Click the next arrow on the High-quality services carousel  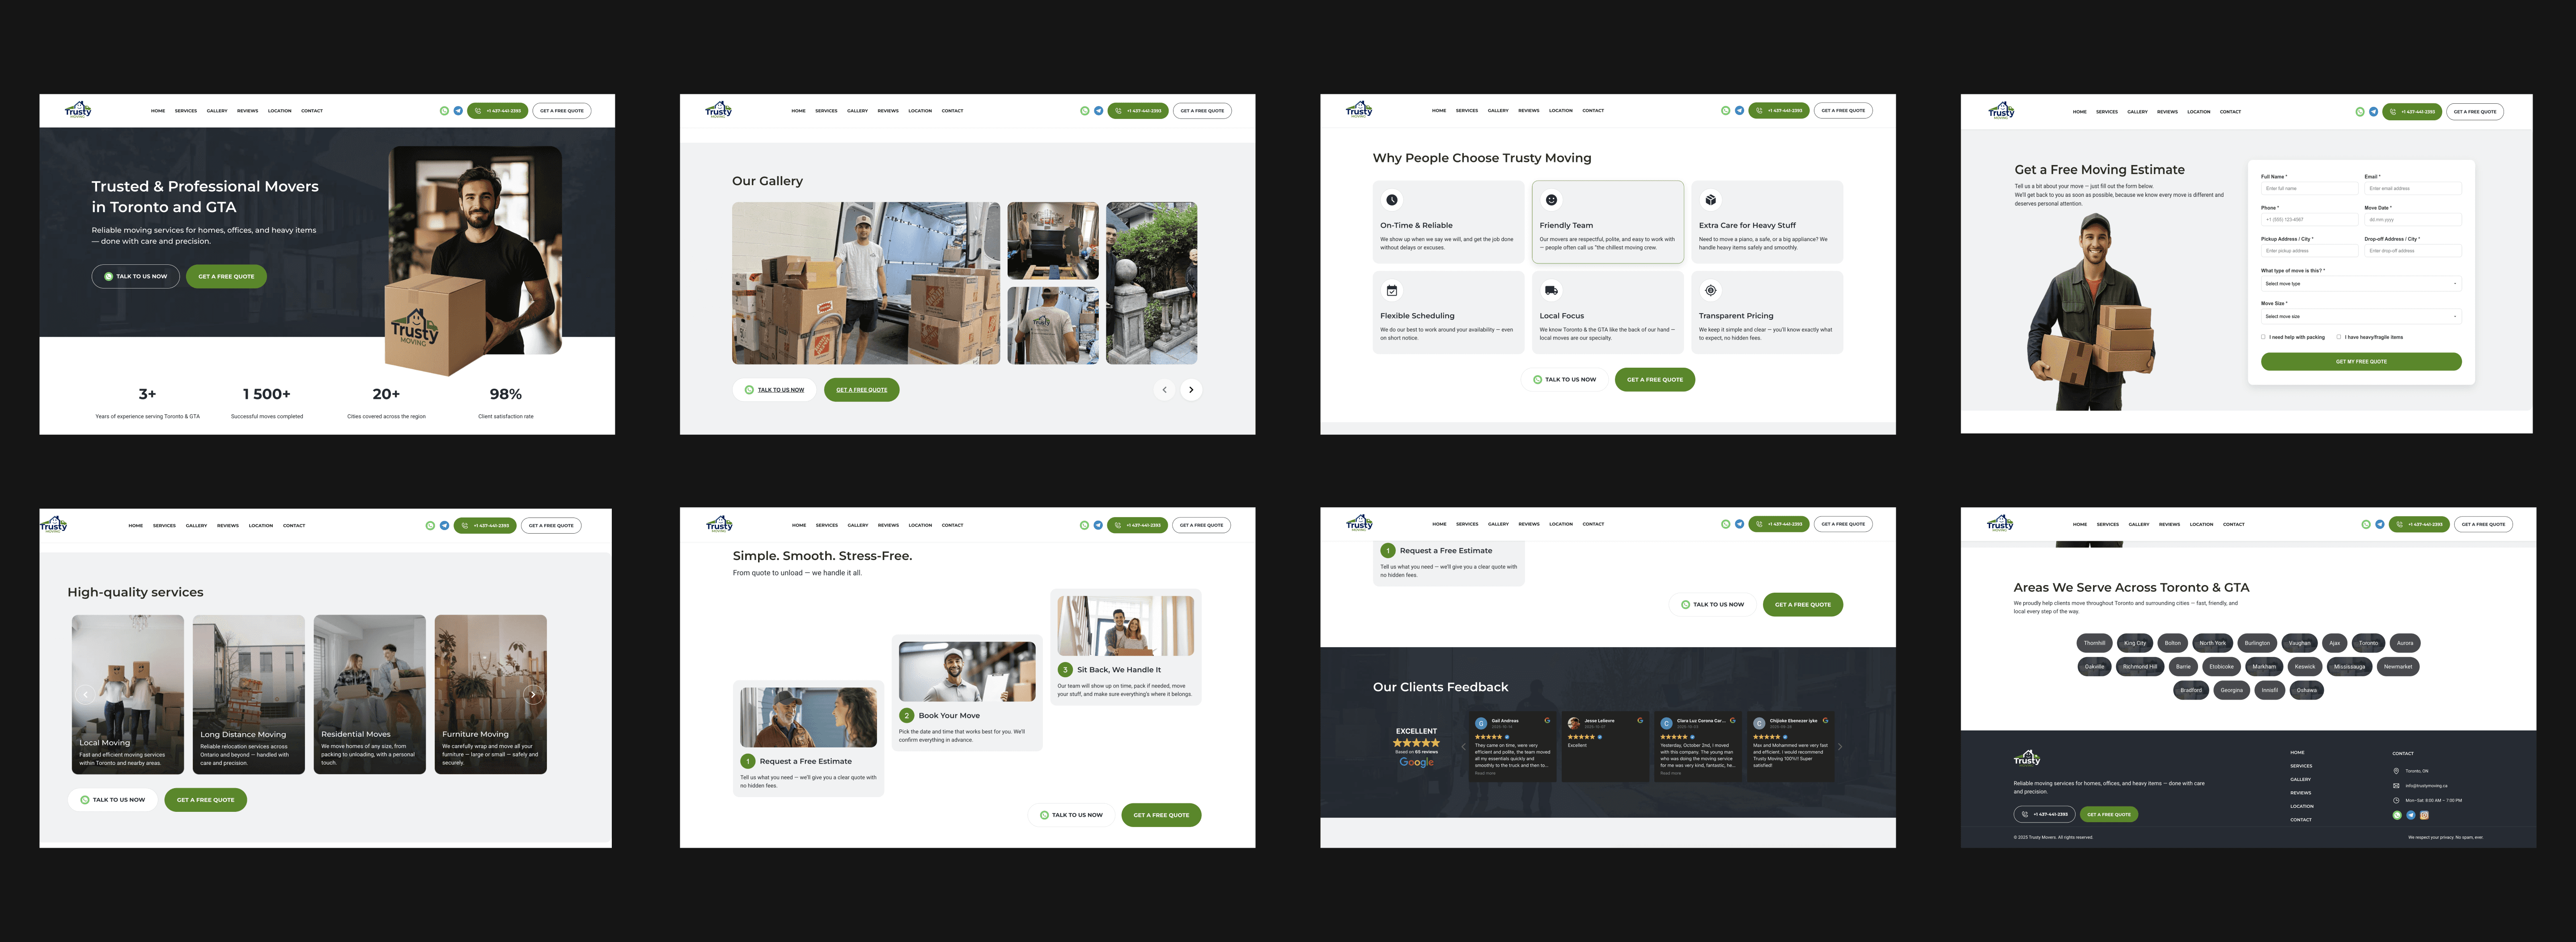(533, 694)
